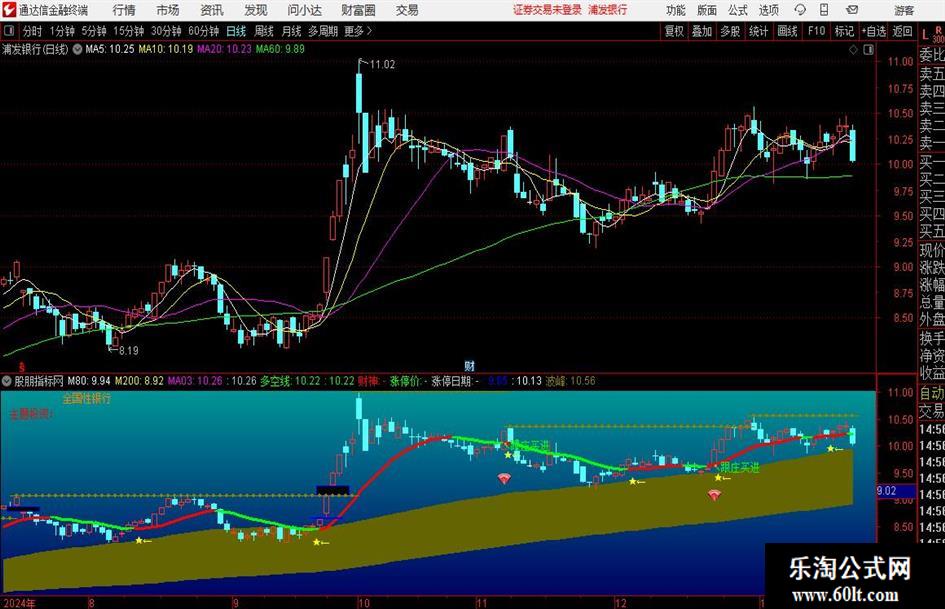The height and width of the screenshot is (609, 945).
Task: Click the 叠加 toolbar button
Action: [x=702, y=31]
